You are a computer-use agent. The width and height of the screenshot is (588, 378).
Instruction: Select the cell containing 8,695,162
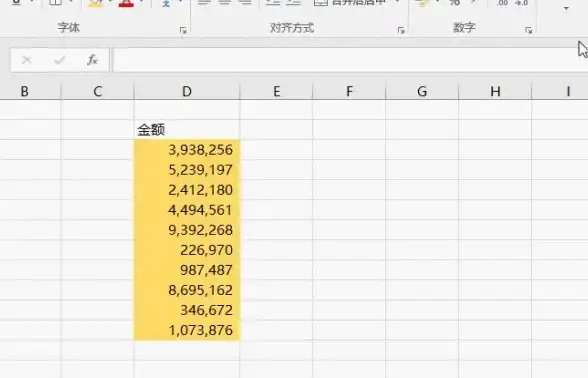pyautogui.click(x=187, y=290)
